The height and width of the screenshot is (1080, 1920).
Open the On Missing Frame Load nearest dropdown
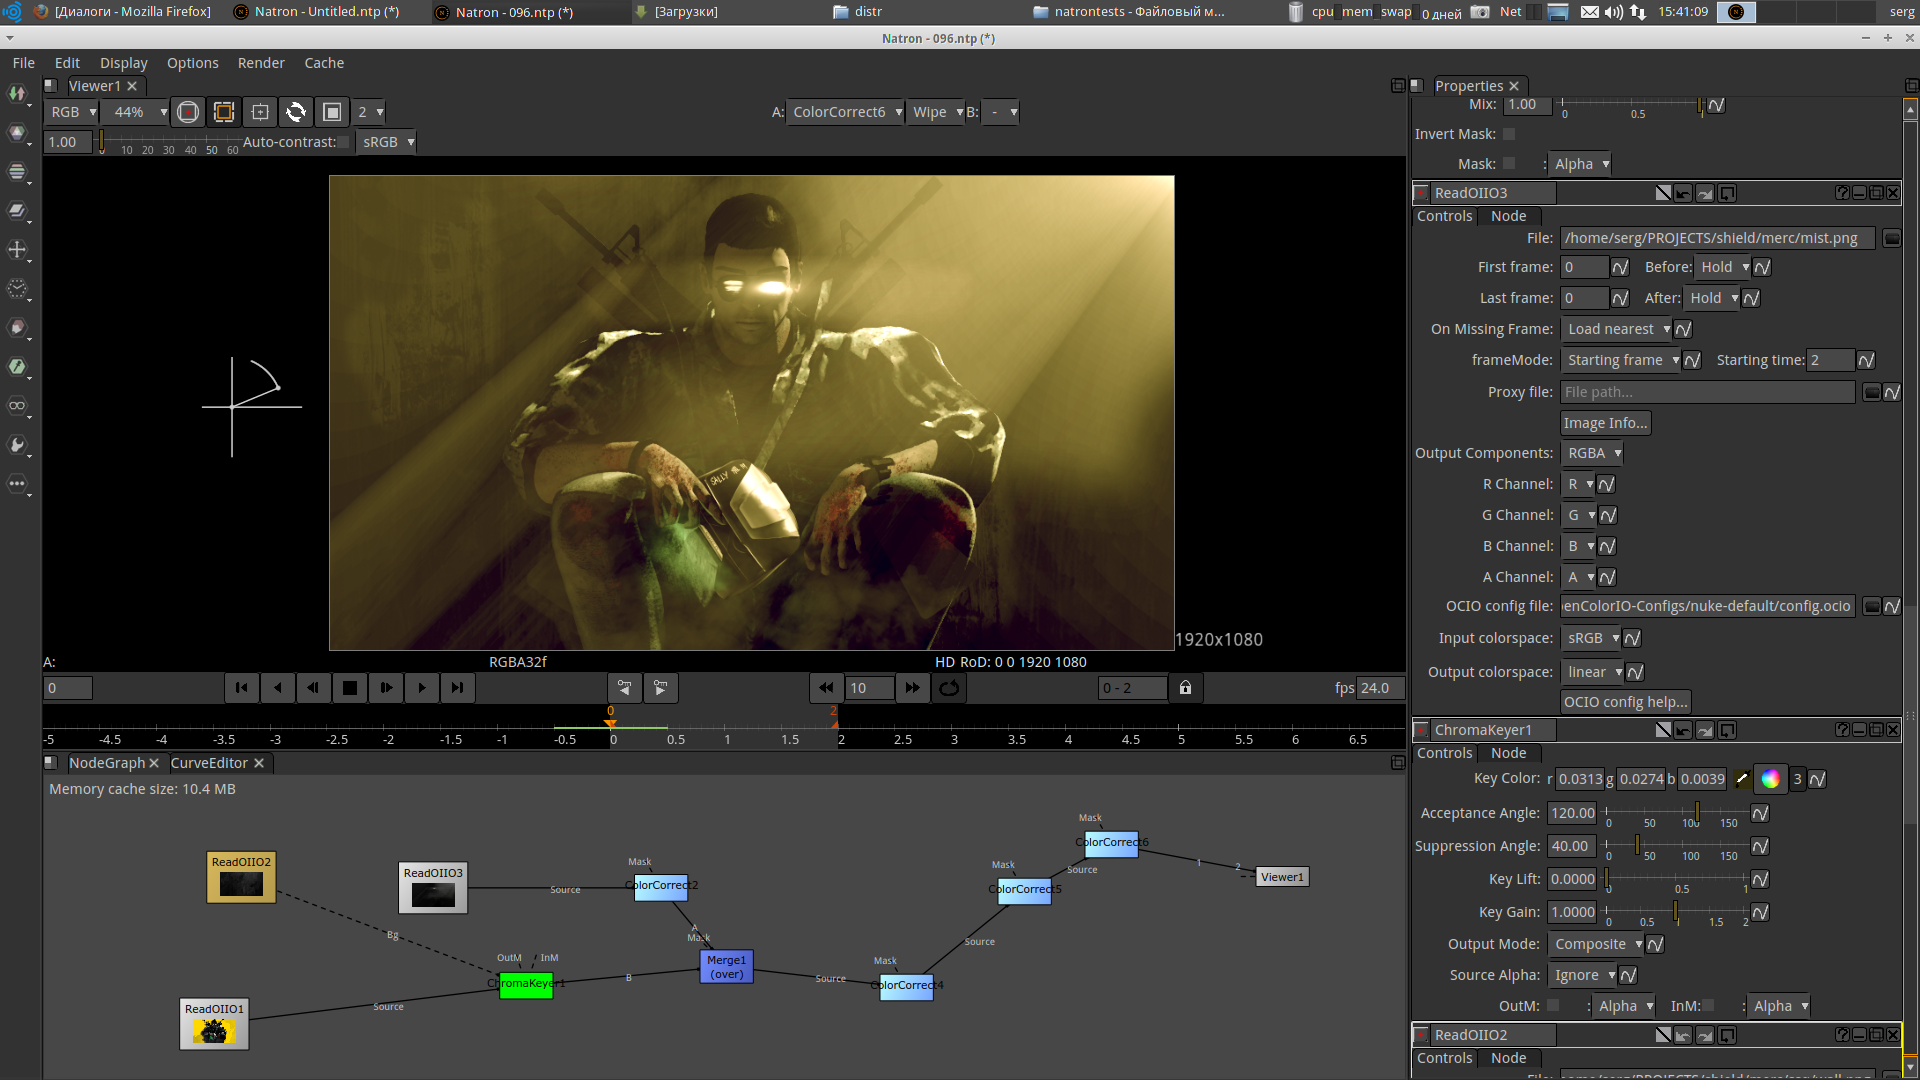[x=1616, y=329]
